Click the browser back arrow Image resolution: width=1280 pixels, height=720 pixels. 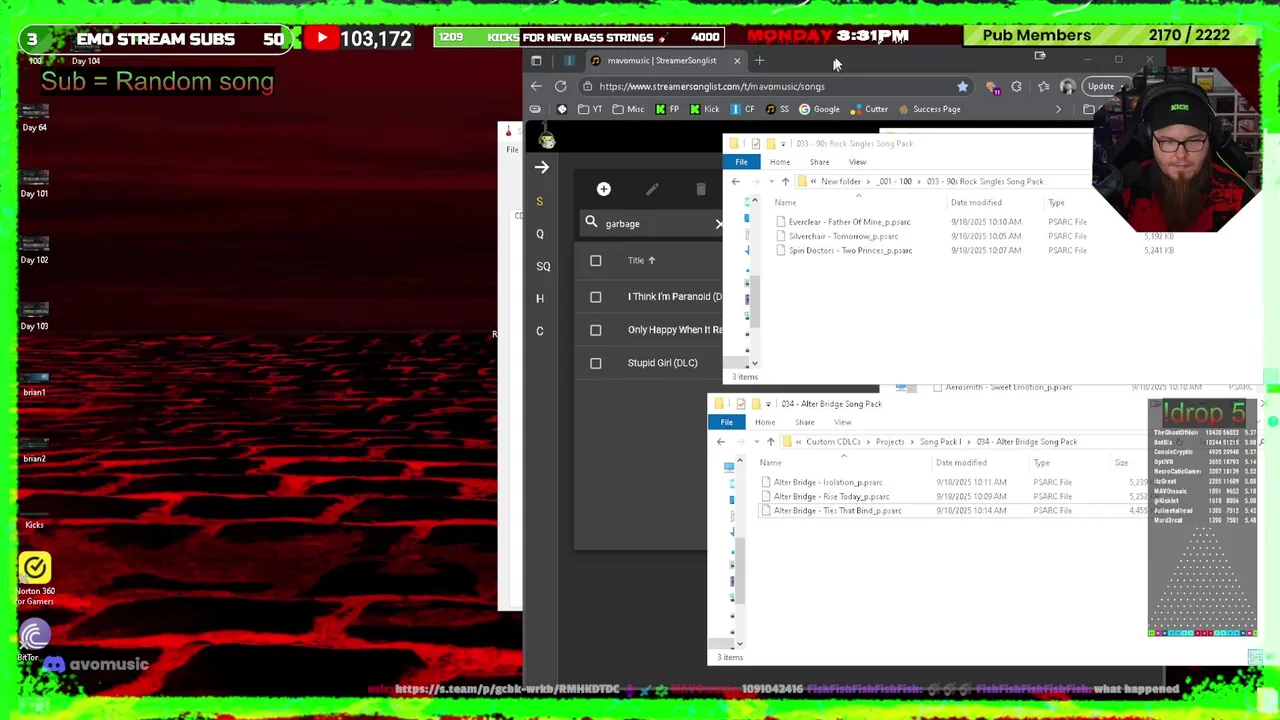pyautogui.click(x=536, y=86)
